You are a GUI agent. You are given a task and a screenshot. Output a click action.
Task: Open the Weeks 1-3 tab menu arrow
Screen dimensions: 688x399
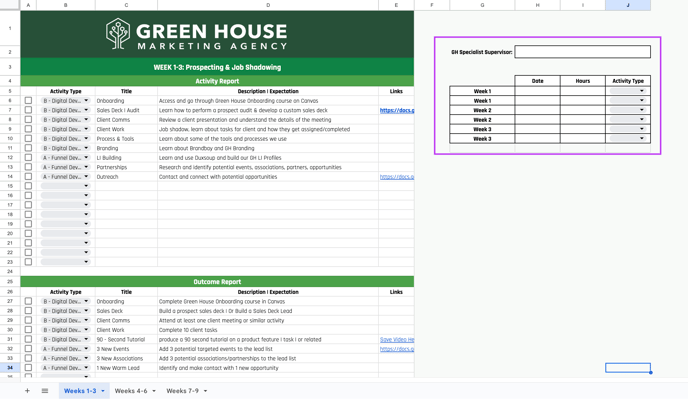(x=103, y=391)
